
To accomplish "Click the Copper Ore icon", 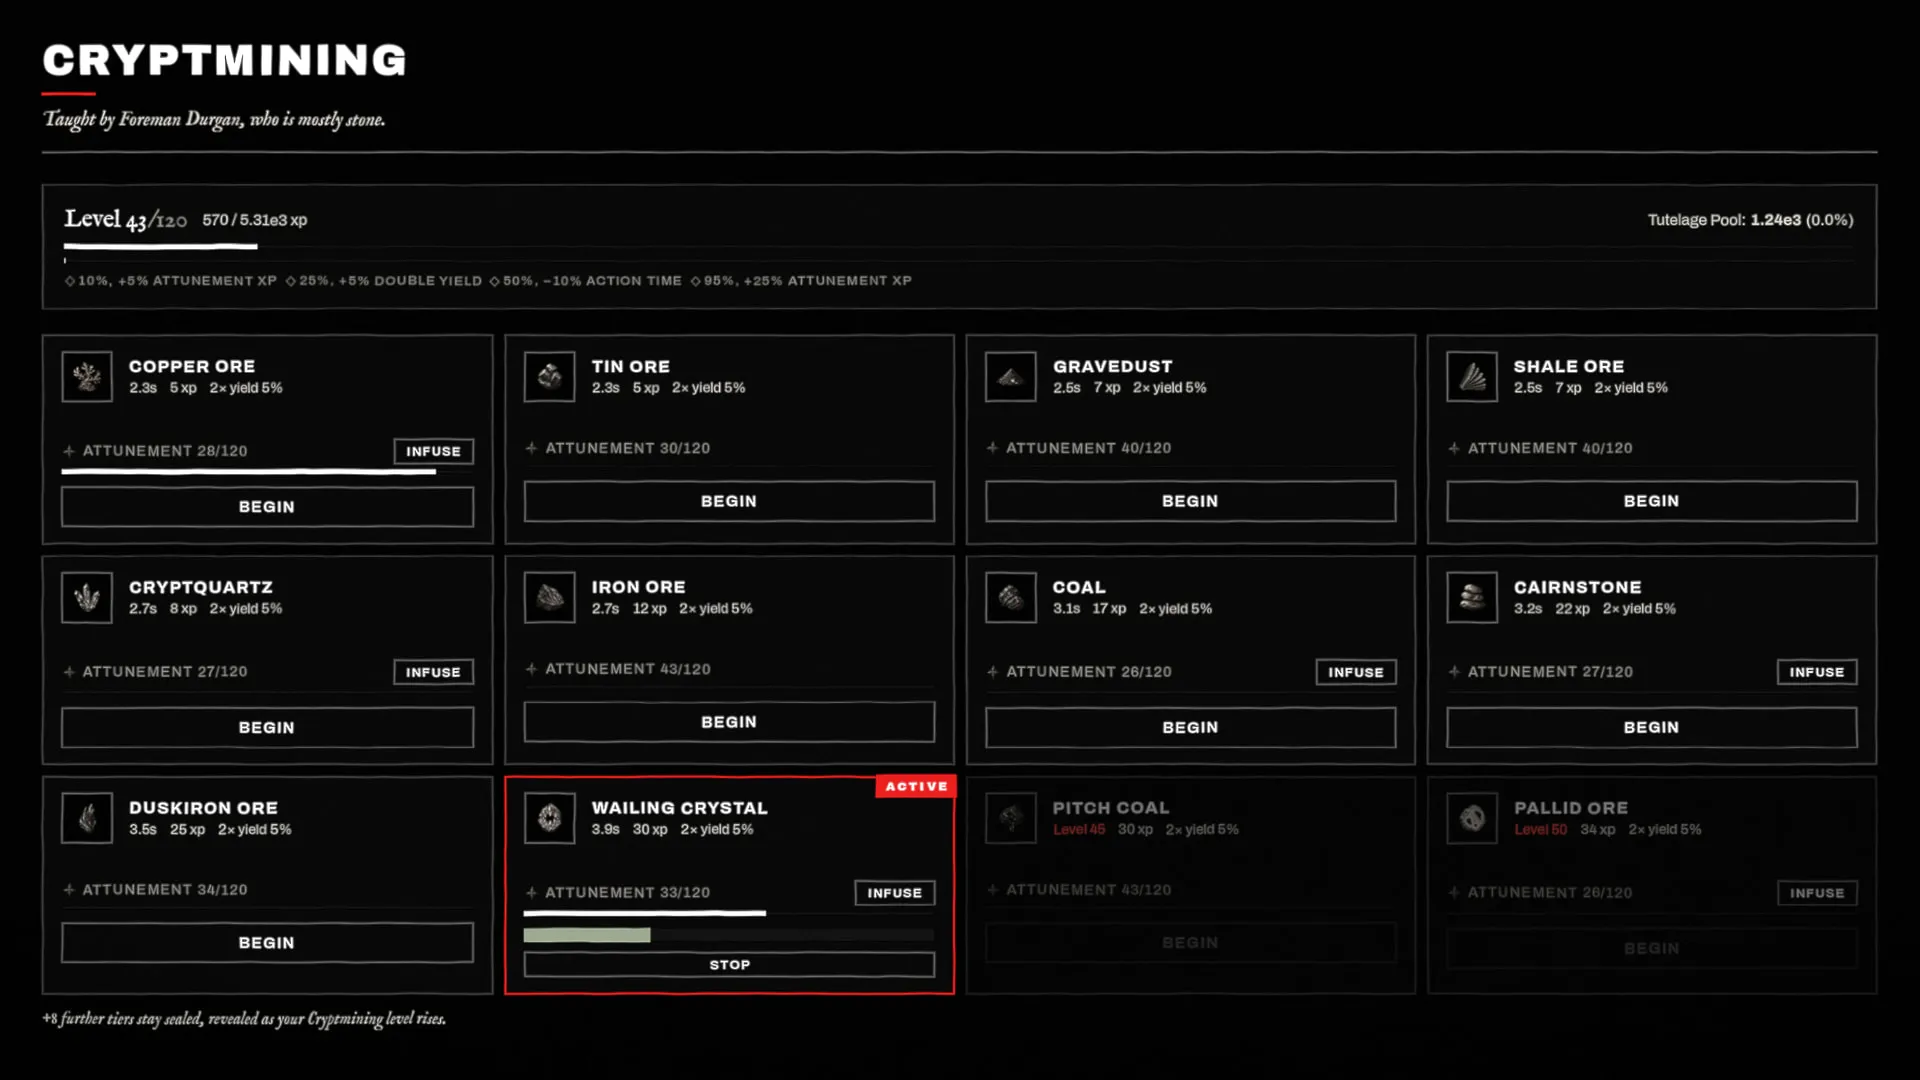I will 87,377.
